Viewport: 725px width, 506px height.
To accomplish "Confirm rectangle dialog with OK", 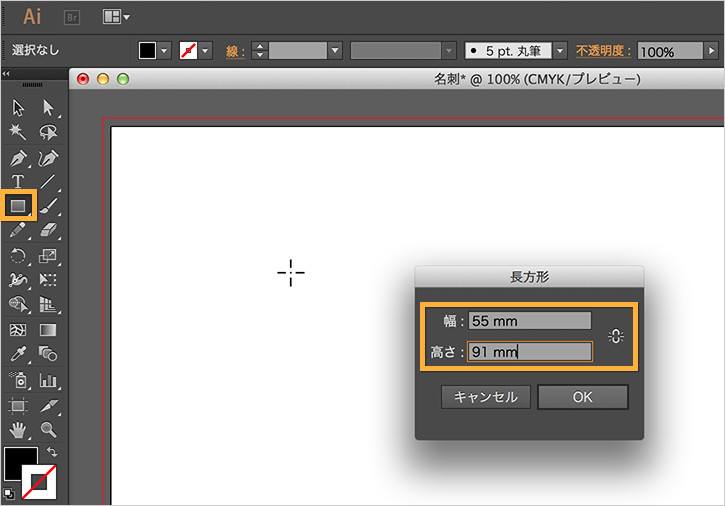I will (583, 397).
